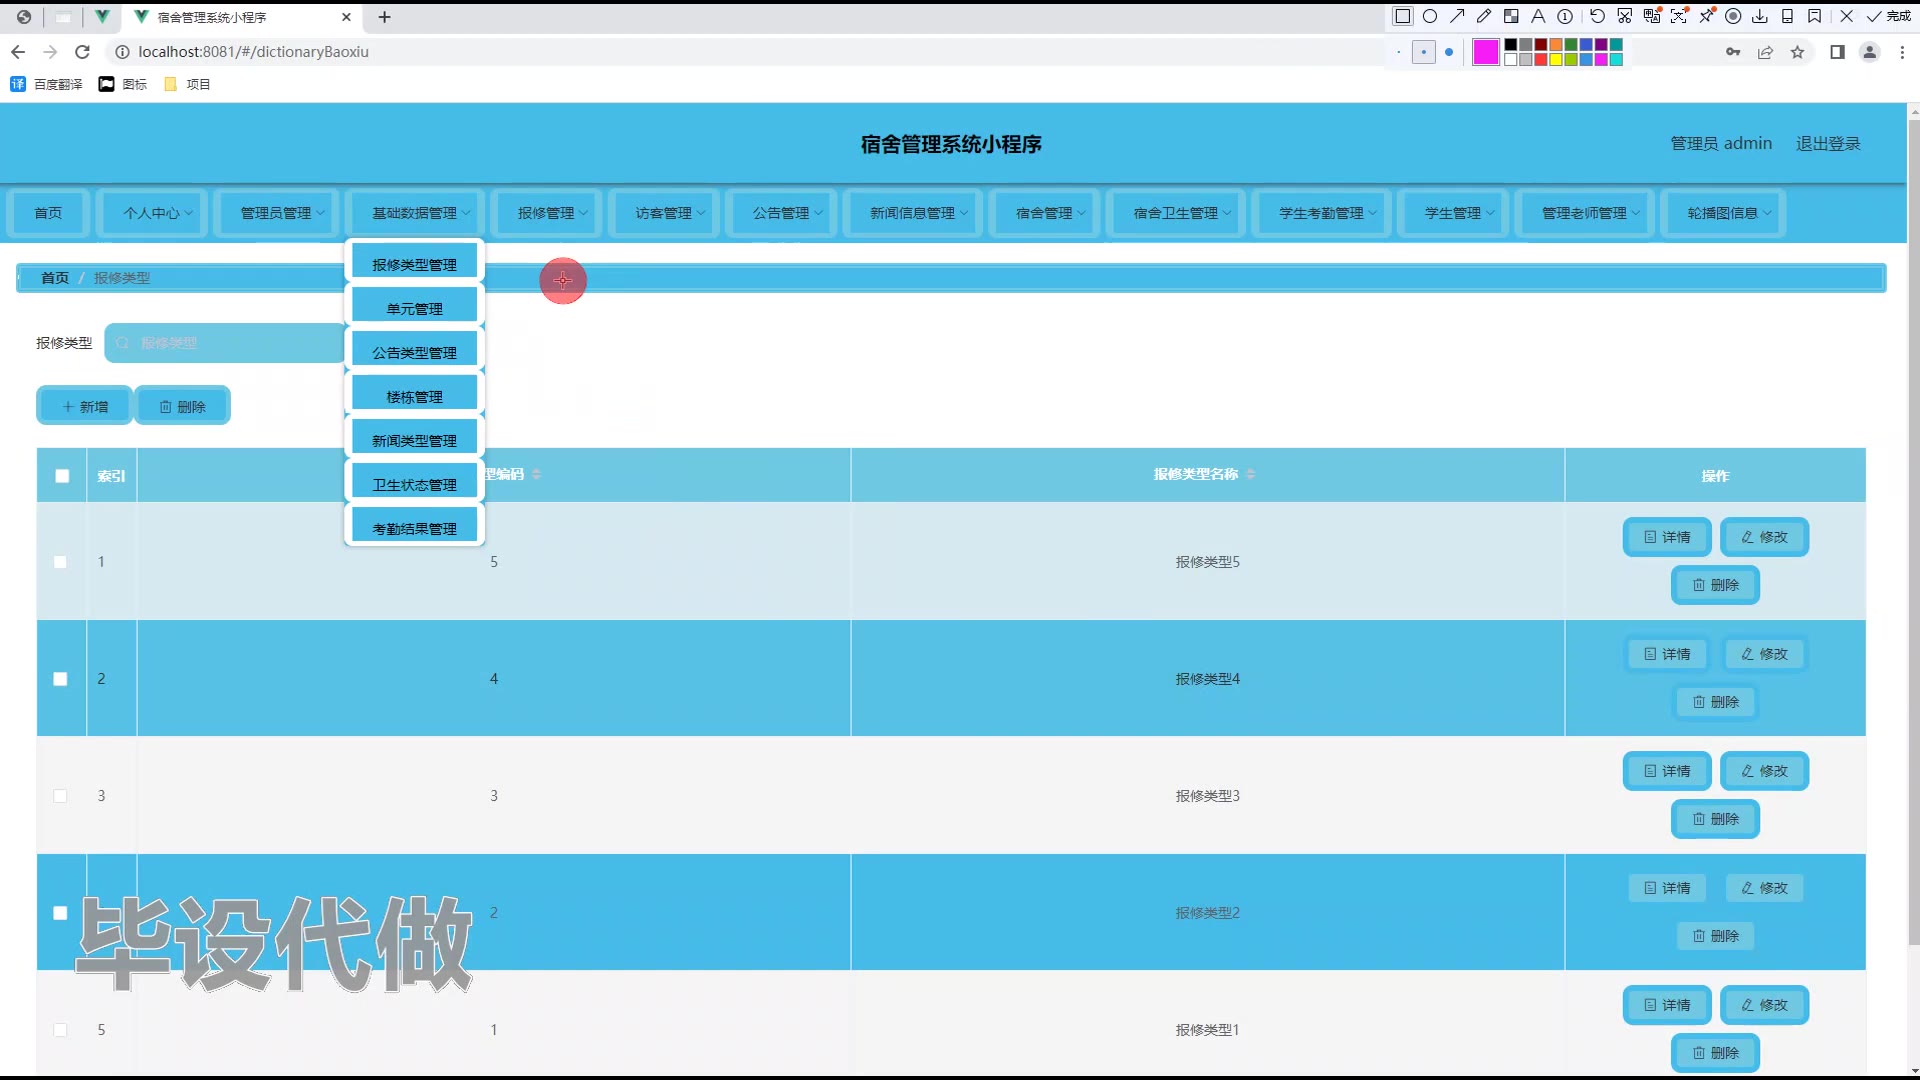
Task: Check the checkbox for row 2
Action: pos(60,679)
